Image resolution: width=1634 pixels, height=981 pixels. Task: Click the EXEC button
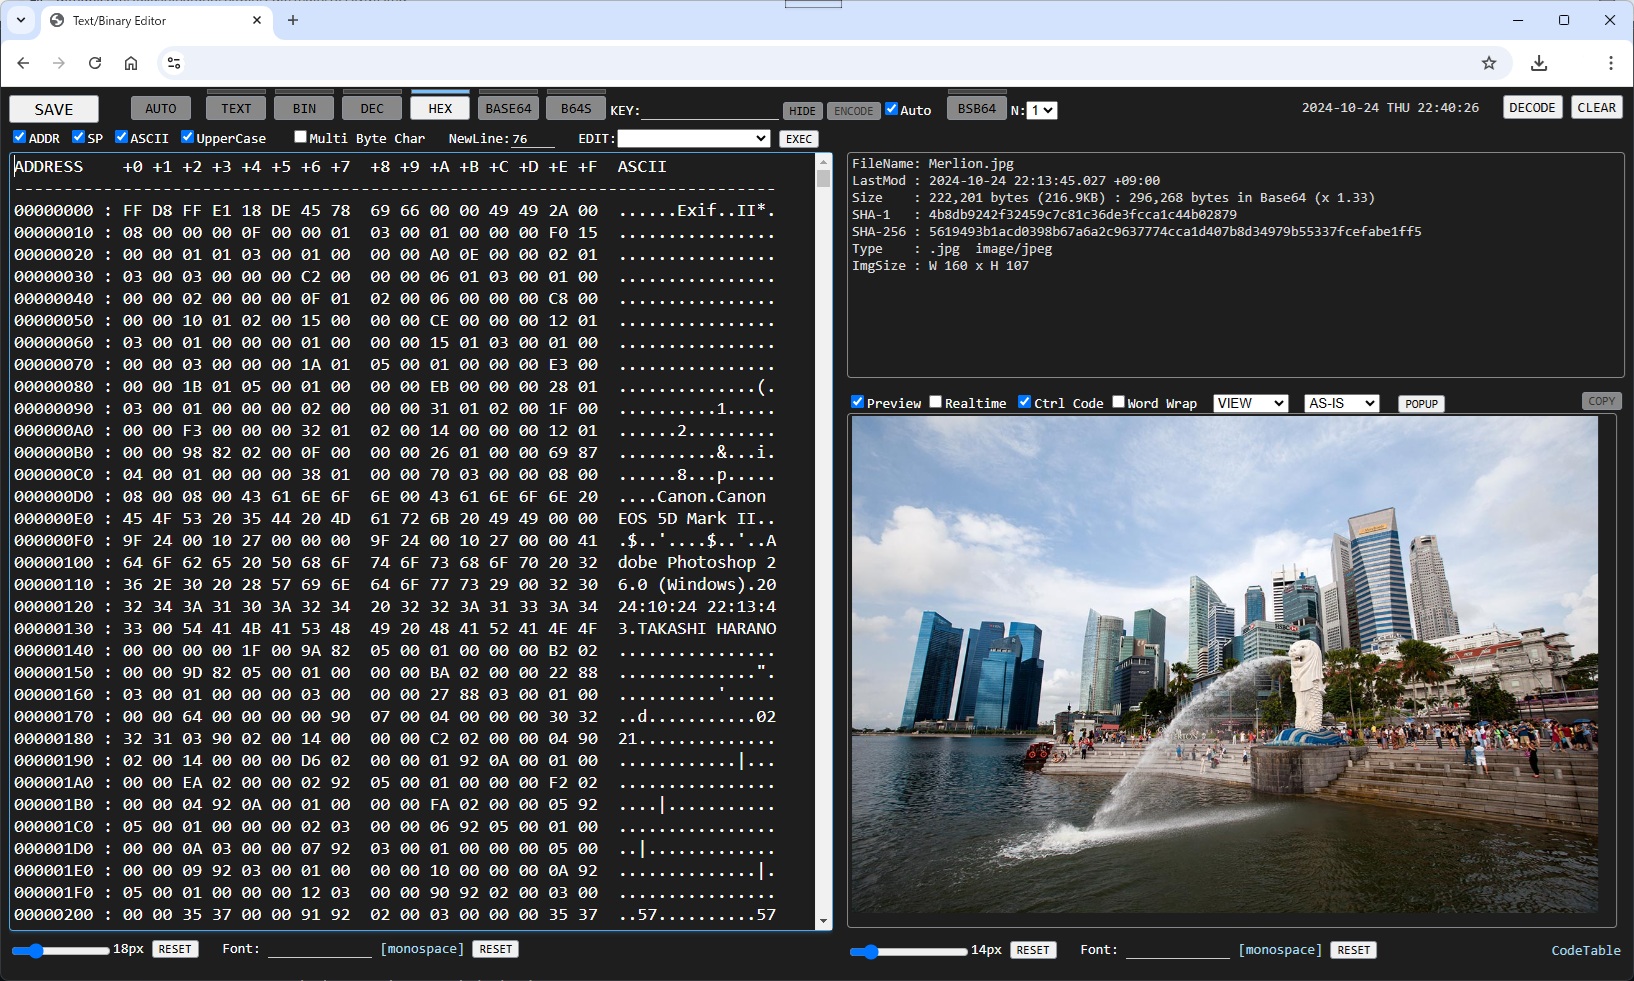click(798, 139)
